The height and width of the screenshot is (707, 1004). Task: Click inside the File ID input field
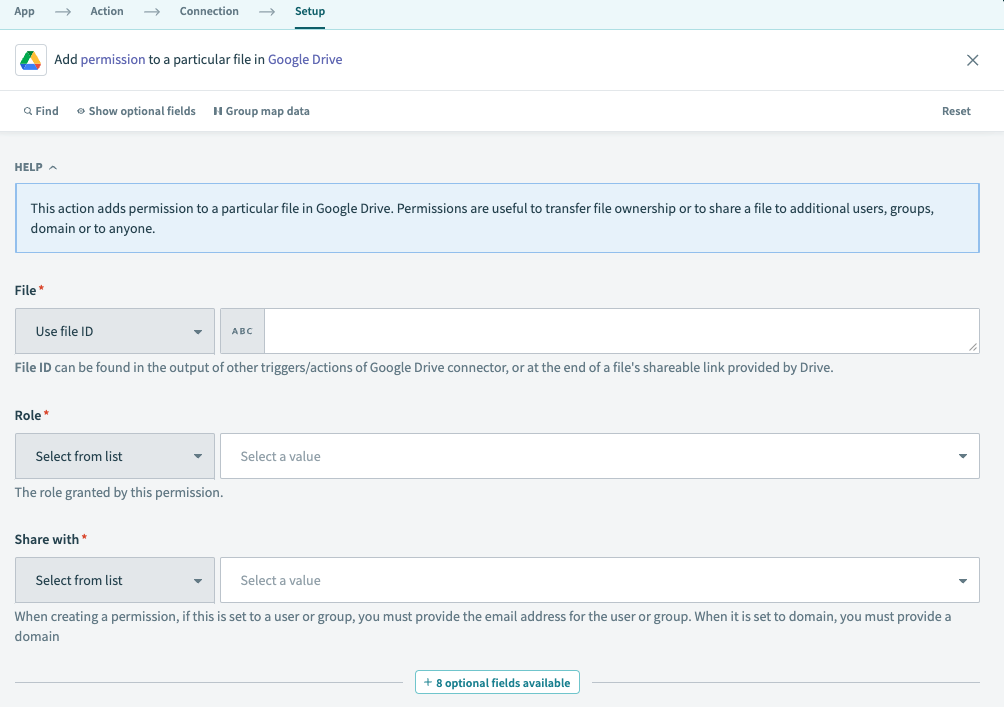(620, 330)
